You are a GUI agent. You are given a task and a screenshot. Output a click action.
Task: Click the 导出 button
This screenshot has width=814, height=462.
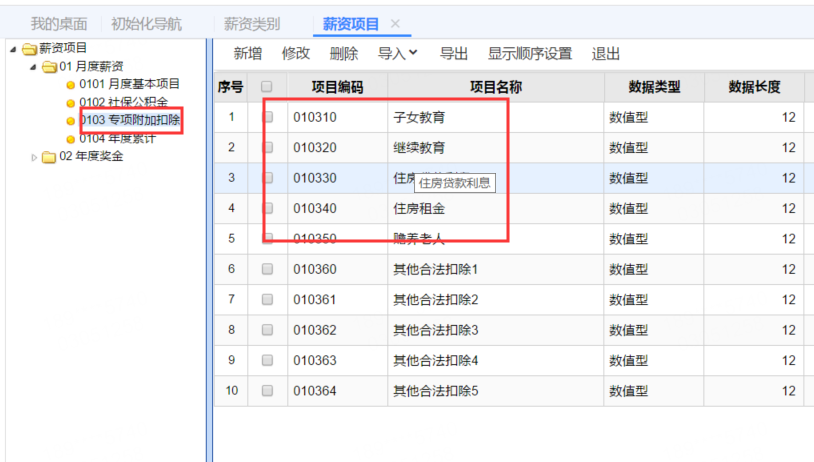click(454, 53)
